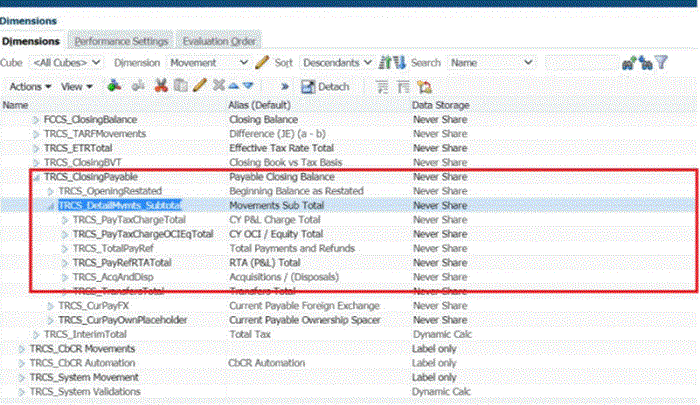Expand the TRCS_CbCR Movements member
The image size is (700, 405).
tap(21, 349)
